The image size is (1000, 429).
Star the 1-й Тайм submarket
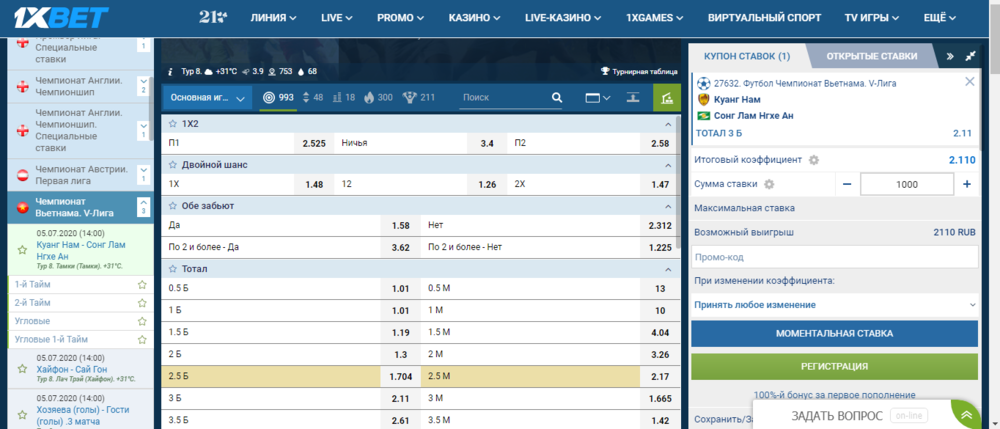pos(142,285)
